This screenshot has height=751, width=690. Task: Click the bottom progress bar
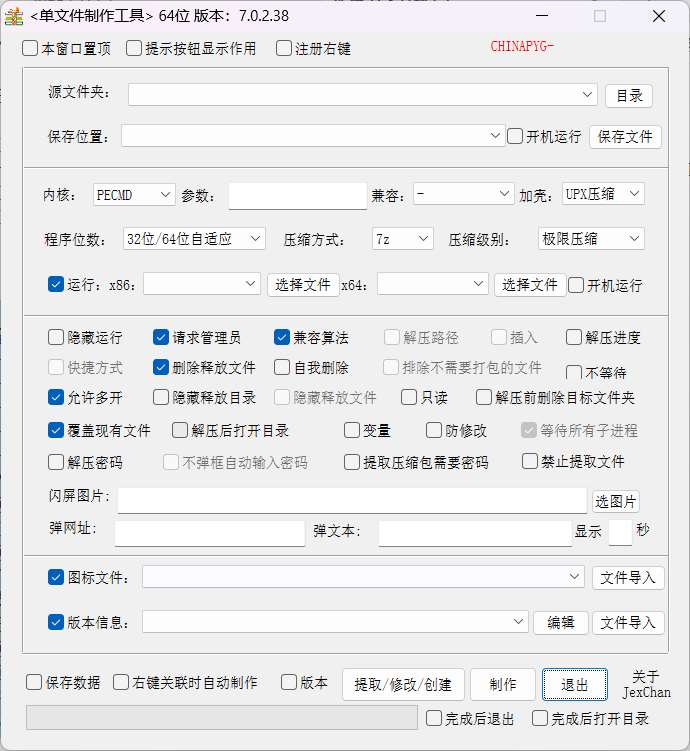pyautogui.click(x=221, y=718)
